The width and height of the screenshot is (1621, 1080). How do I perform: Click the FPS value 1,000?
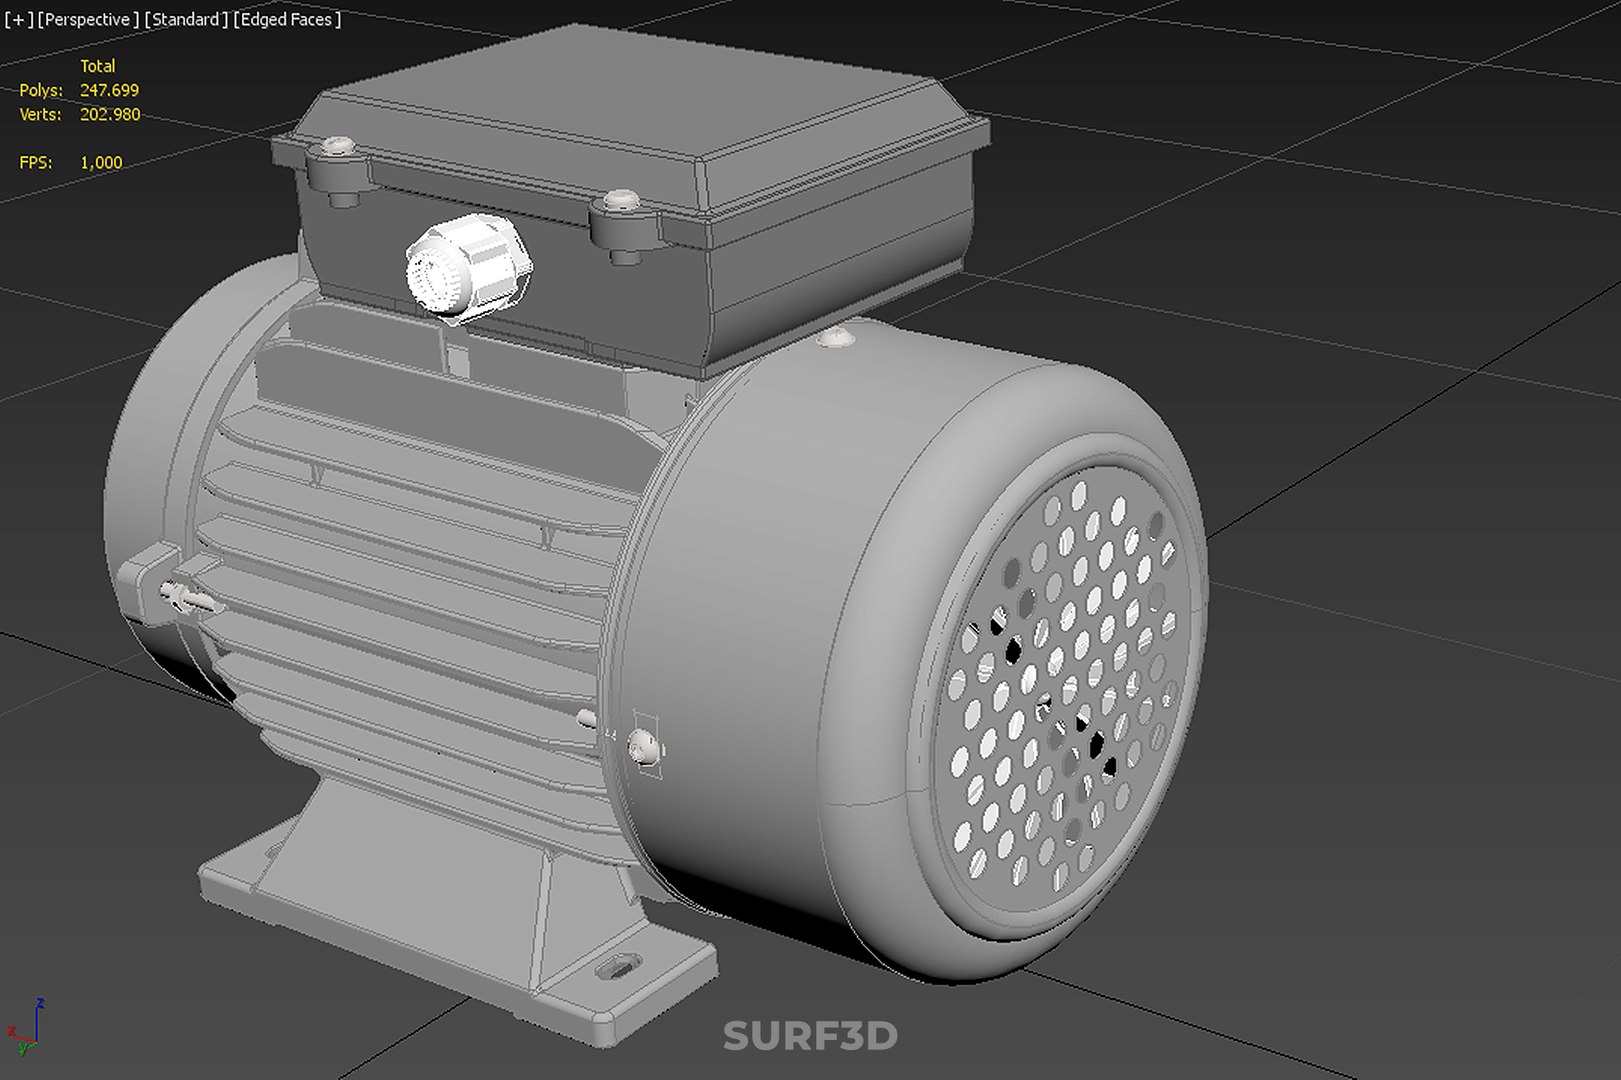coord(101,162)
